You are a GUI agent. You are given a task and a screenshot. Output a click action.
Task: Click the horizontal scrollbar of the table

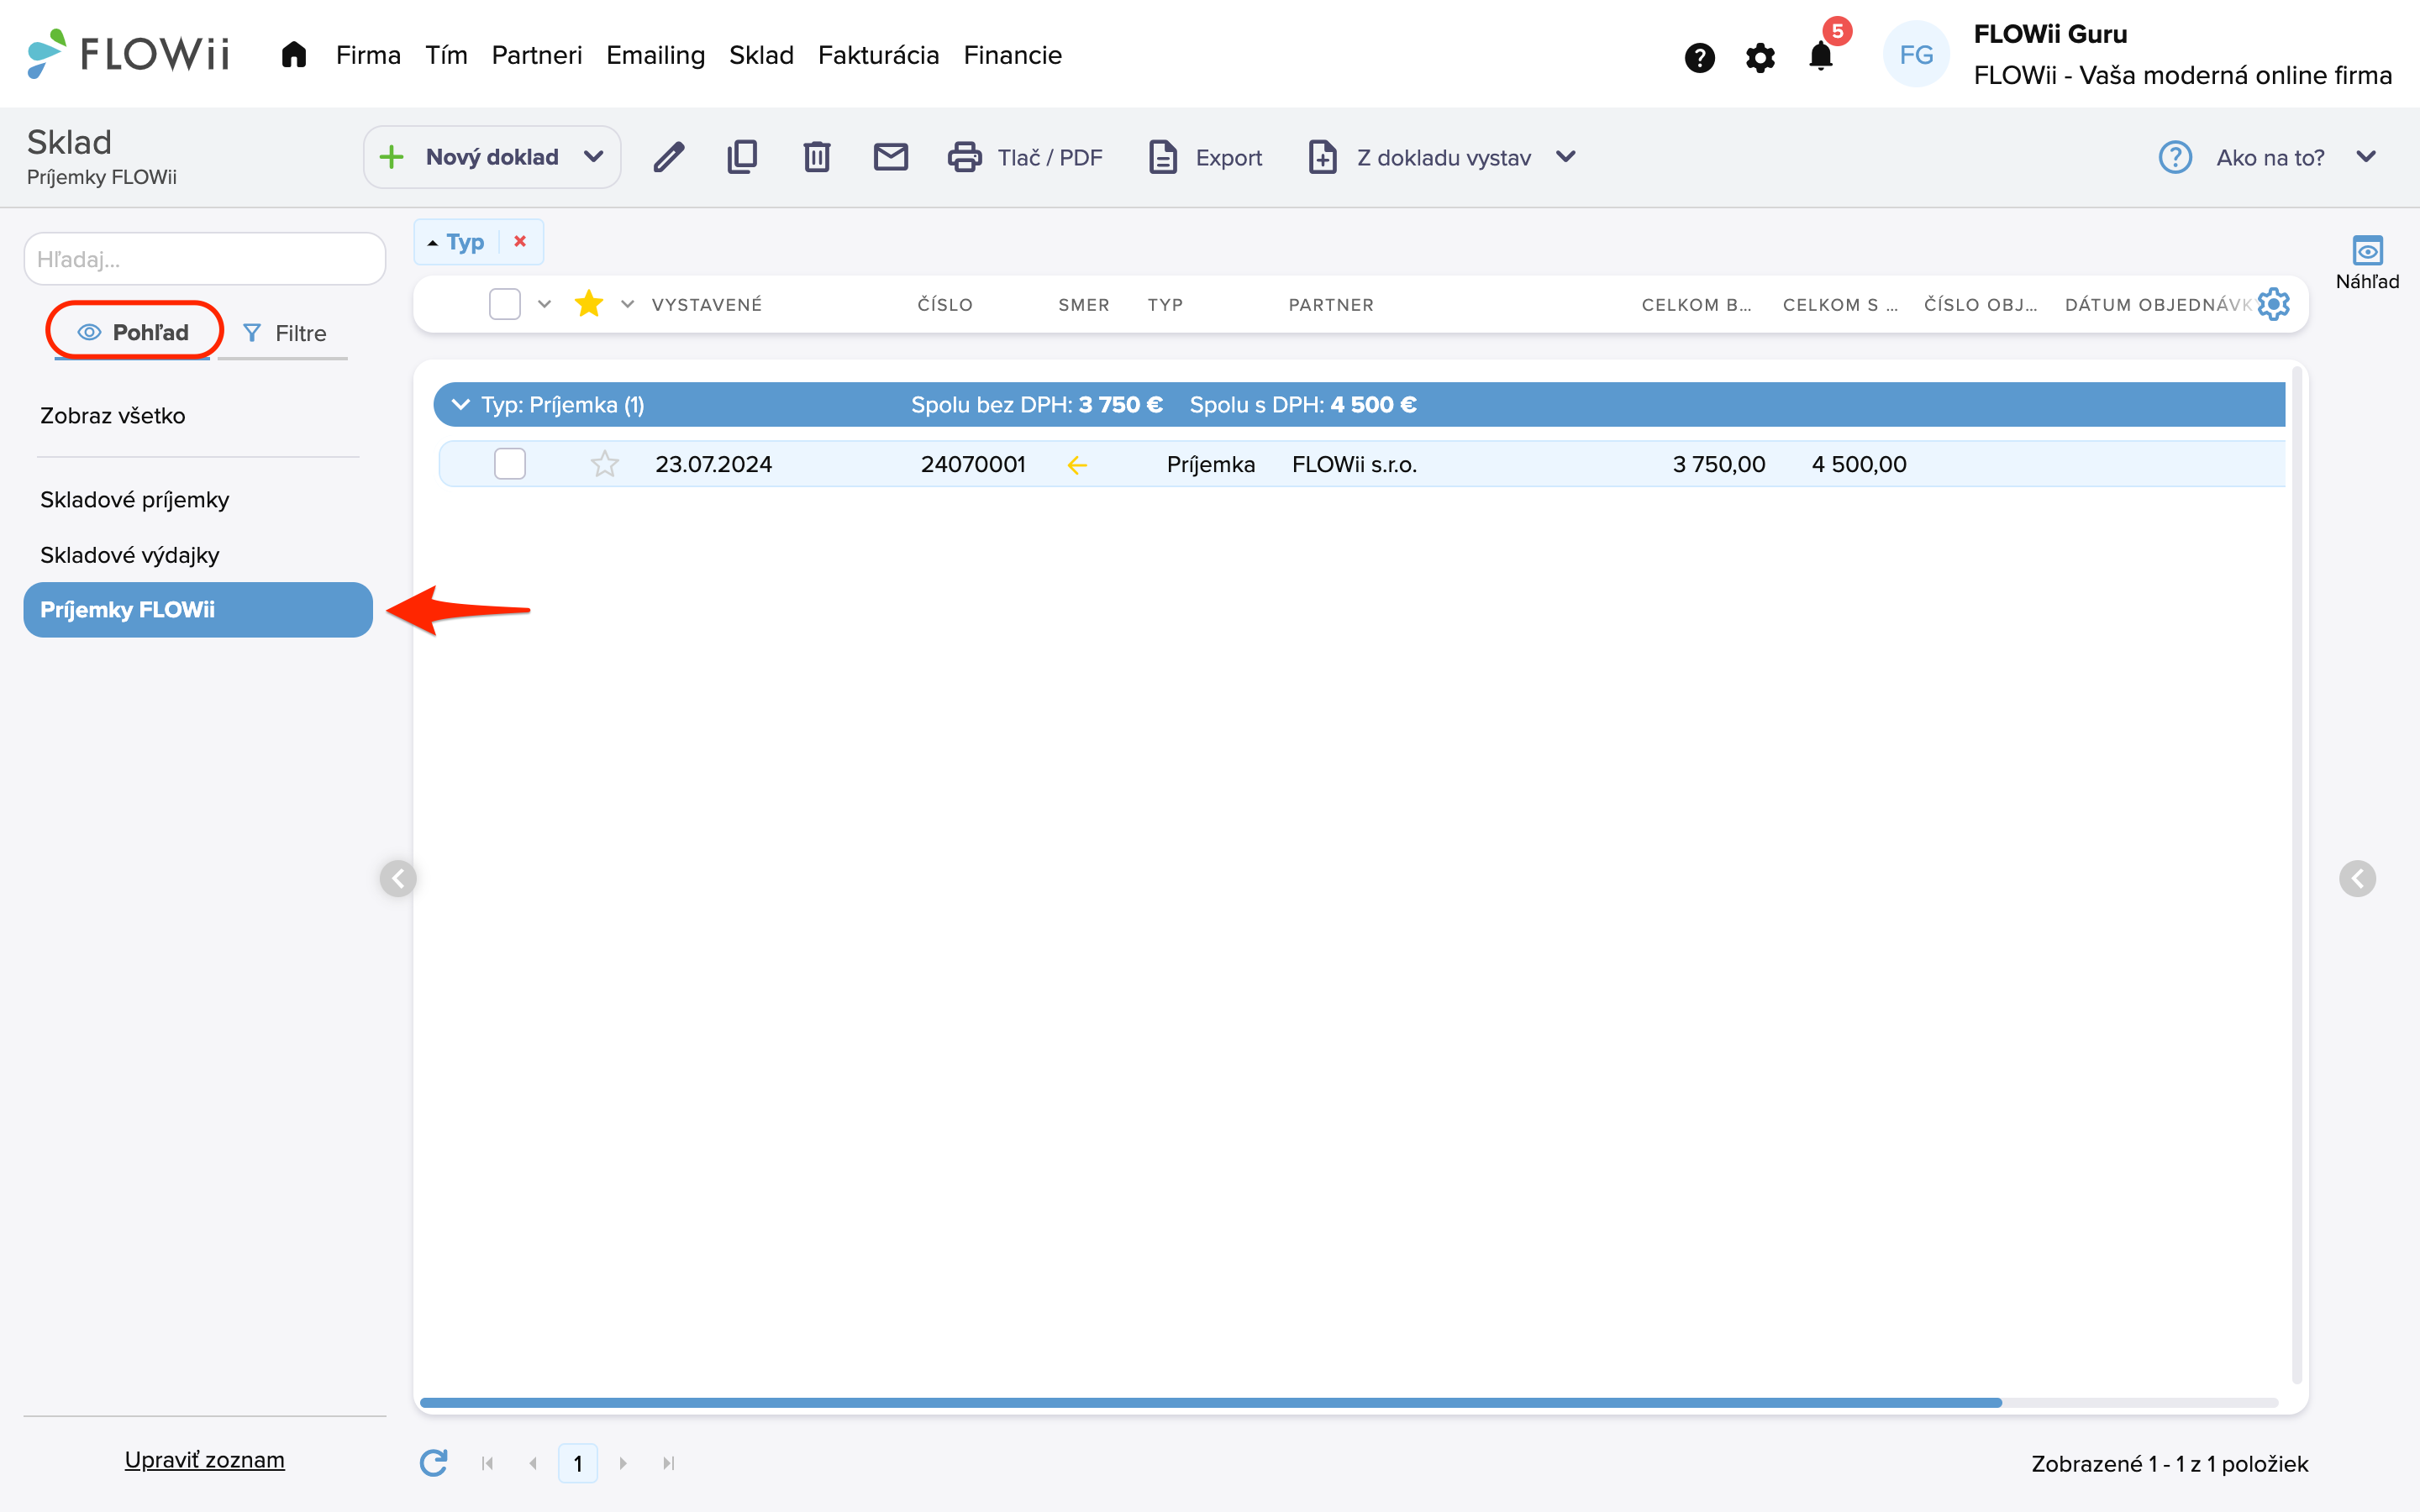click(1210, 1403)
